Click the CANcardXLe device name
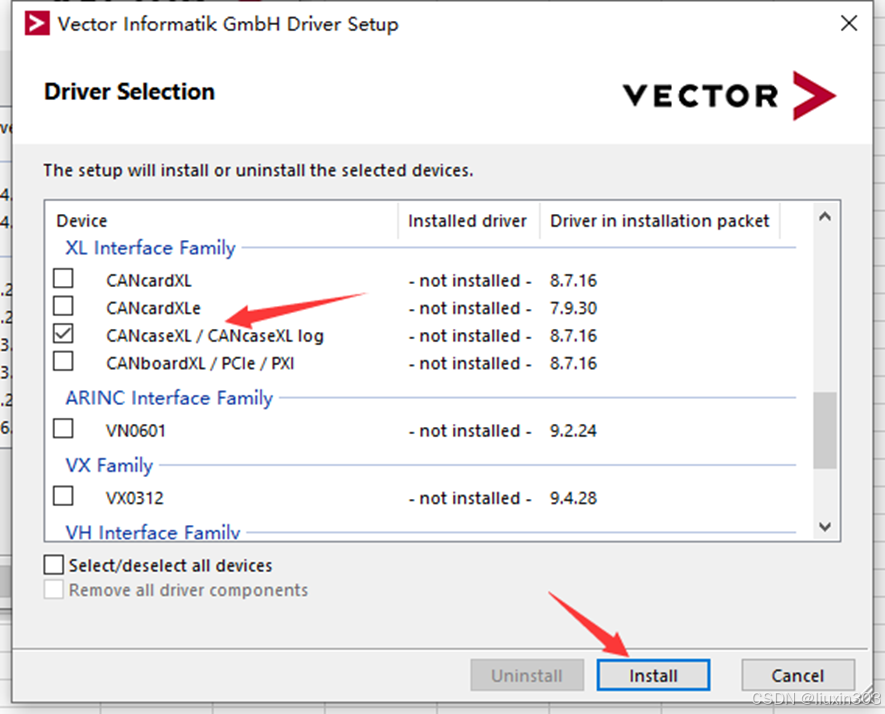The width and height of the screenshot is (885, 714). [x=154, y=308]
